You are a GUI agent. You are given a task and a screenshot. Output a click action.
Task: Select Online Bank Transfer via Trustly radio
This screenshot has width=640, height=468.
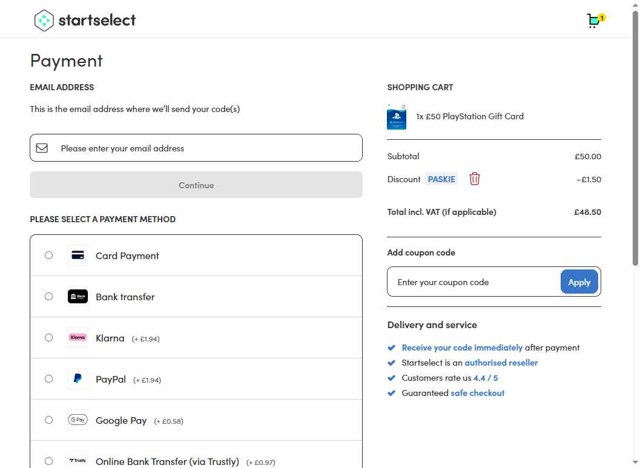click(49, 461)
